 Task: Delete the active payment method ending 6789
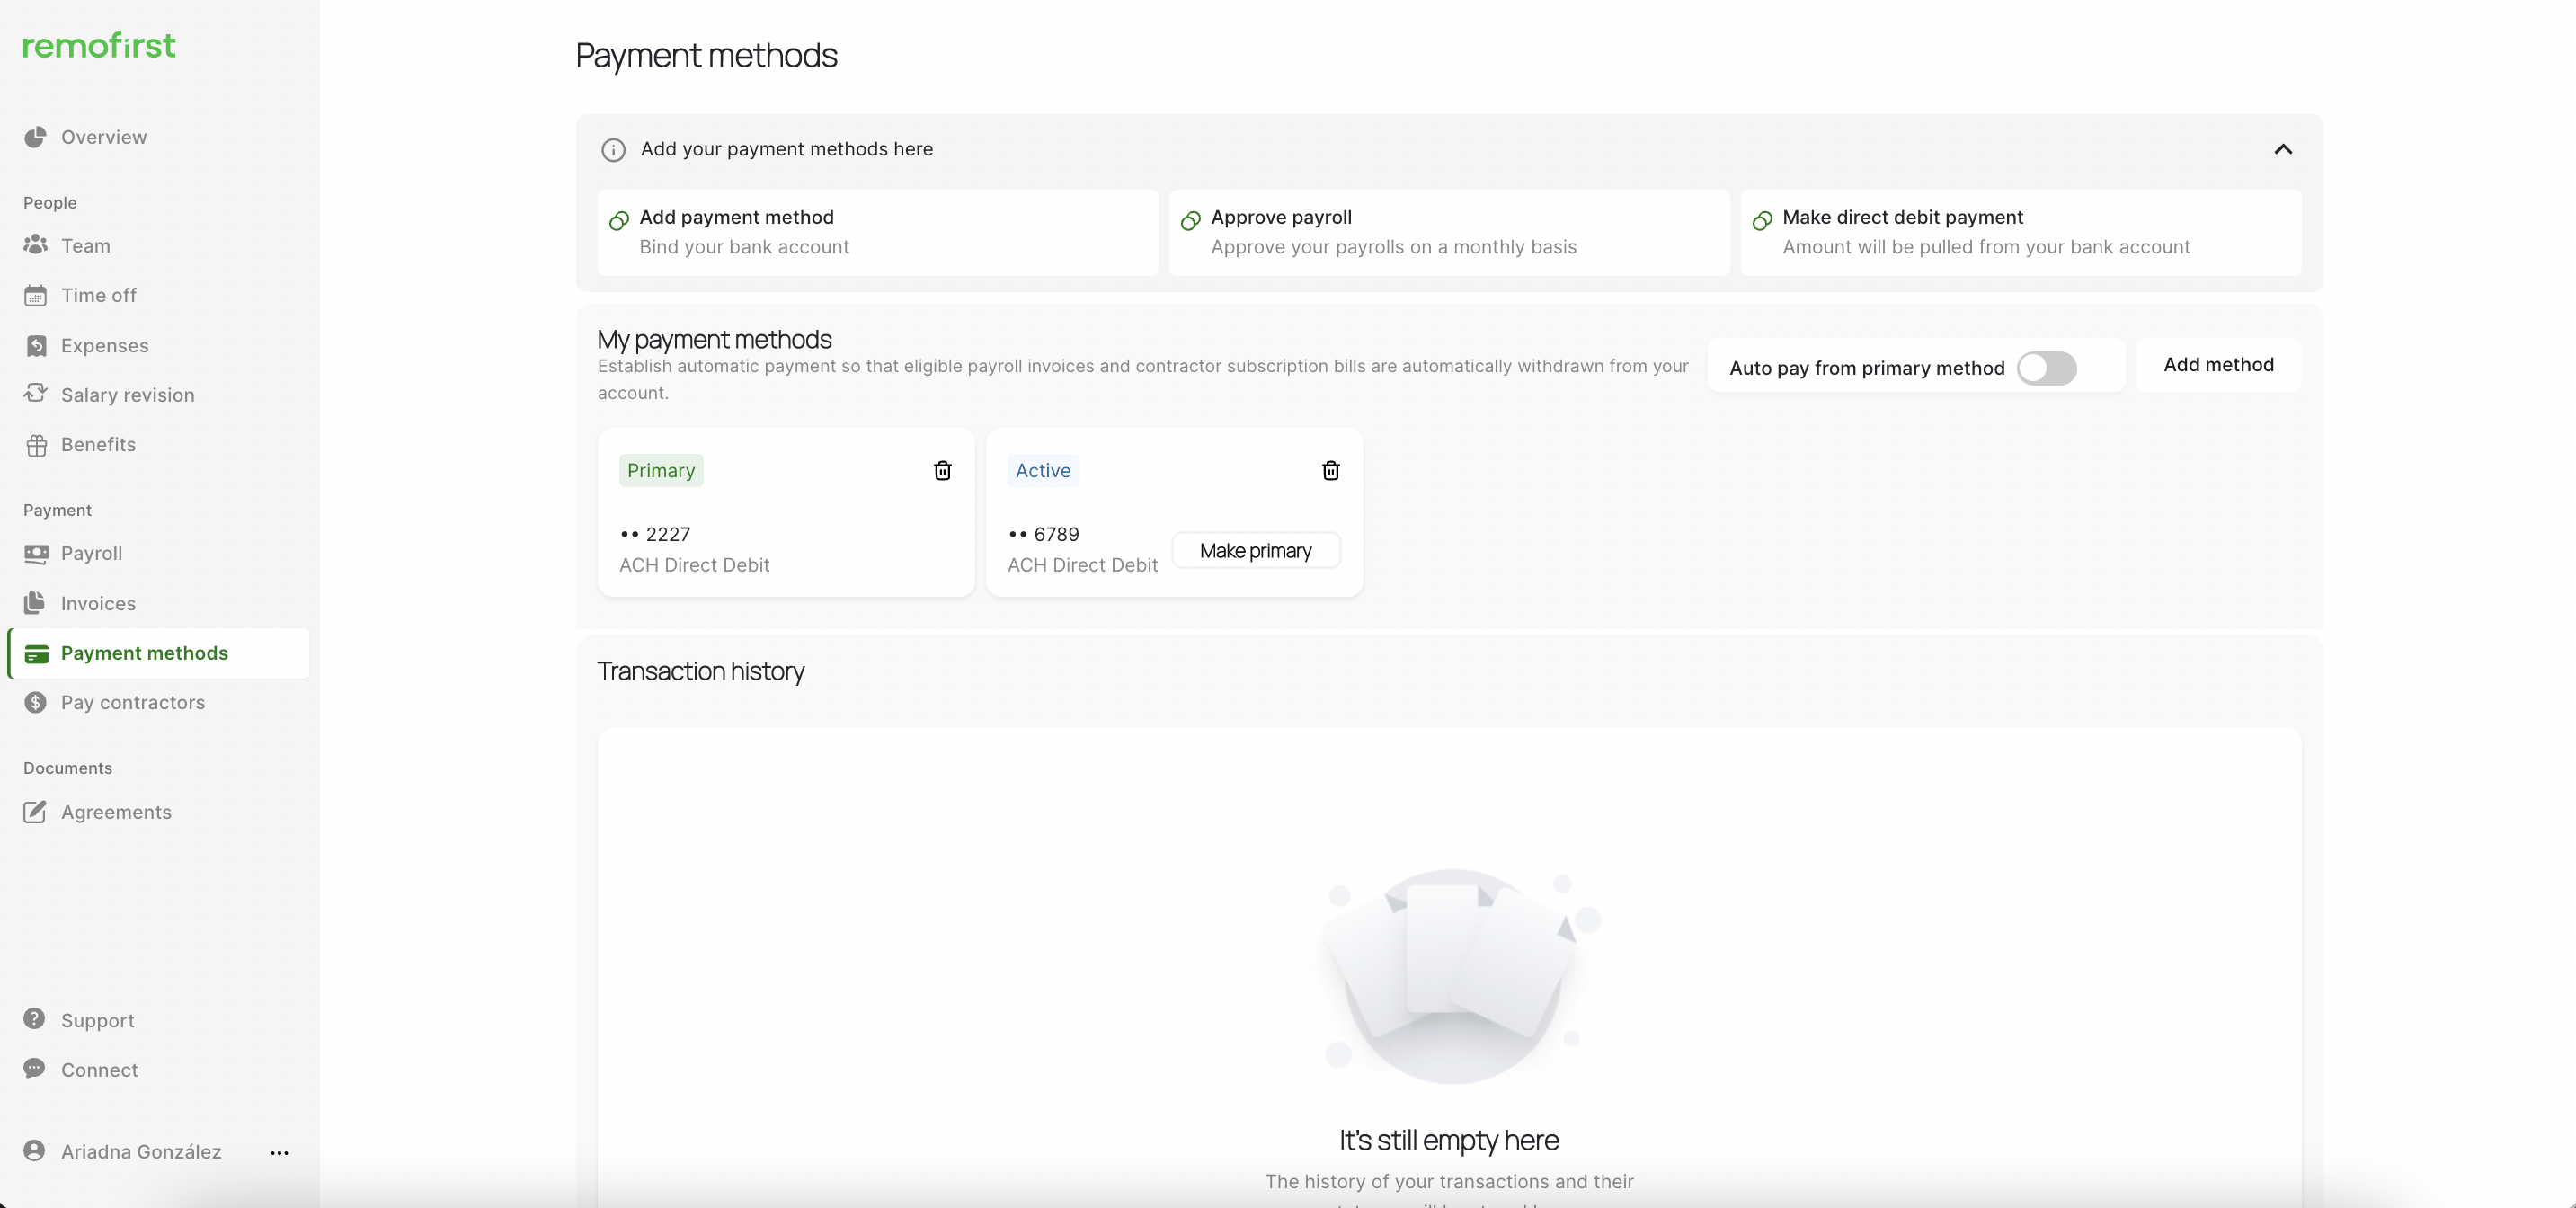(x=1330, y=470)
